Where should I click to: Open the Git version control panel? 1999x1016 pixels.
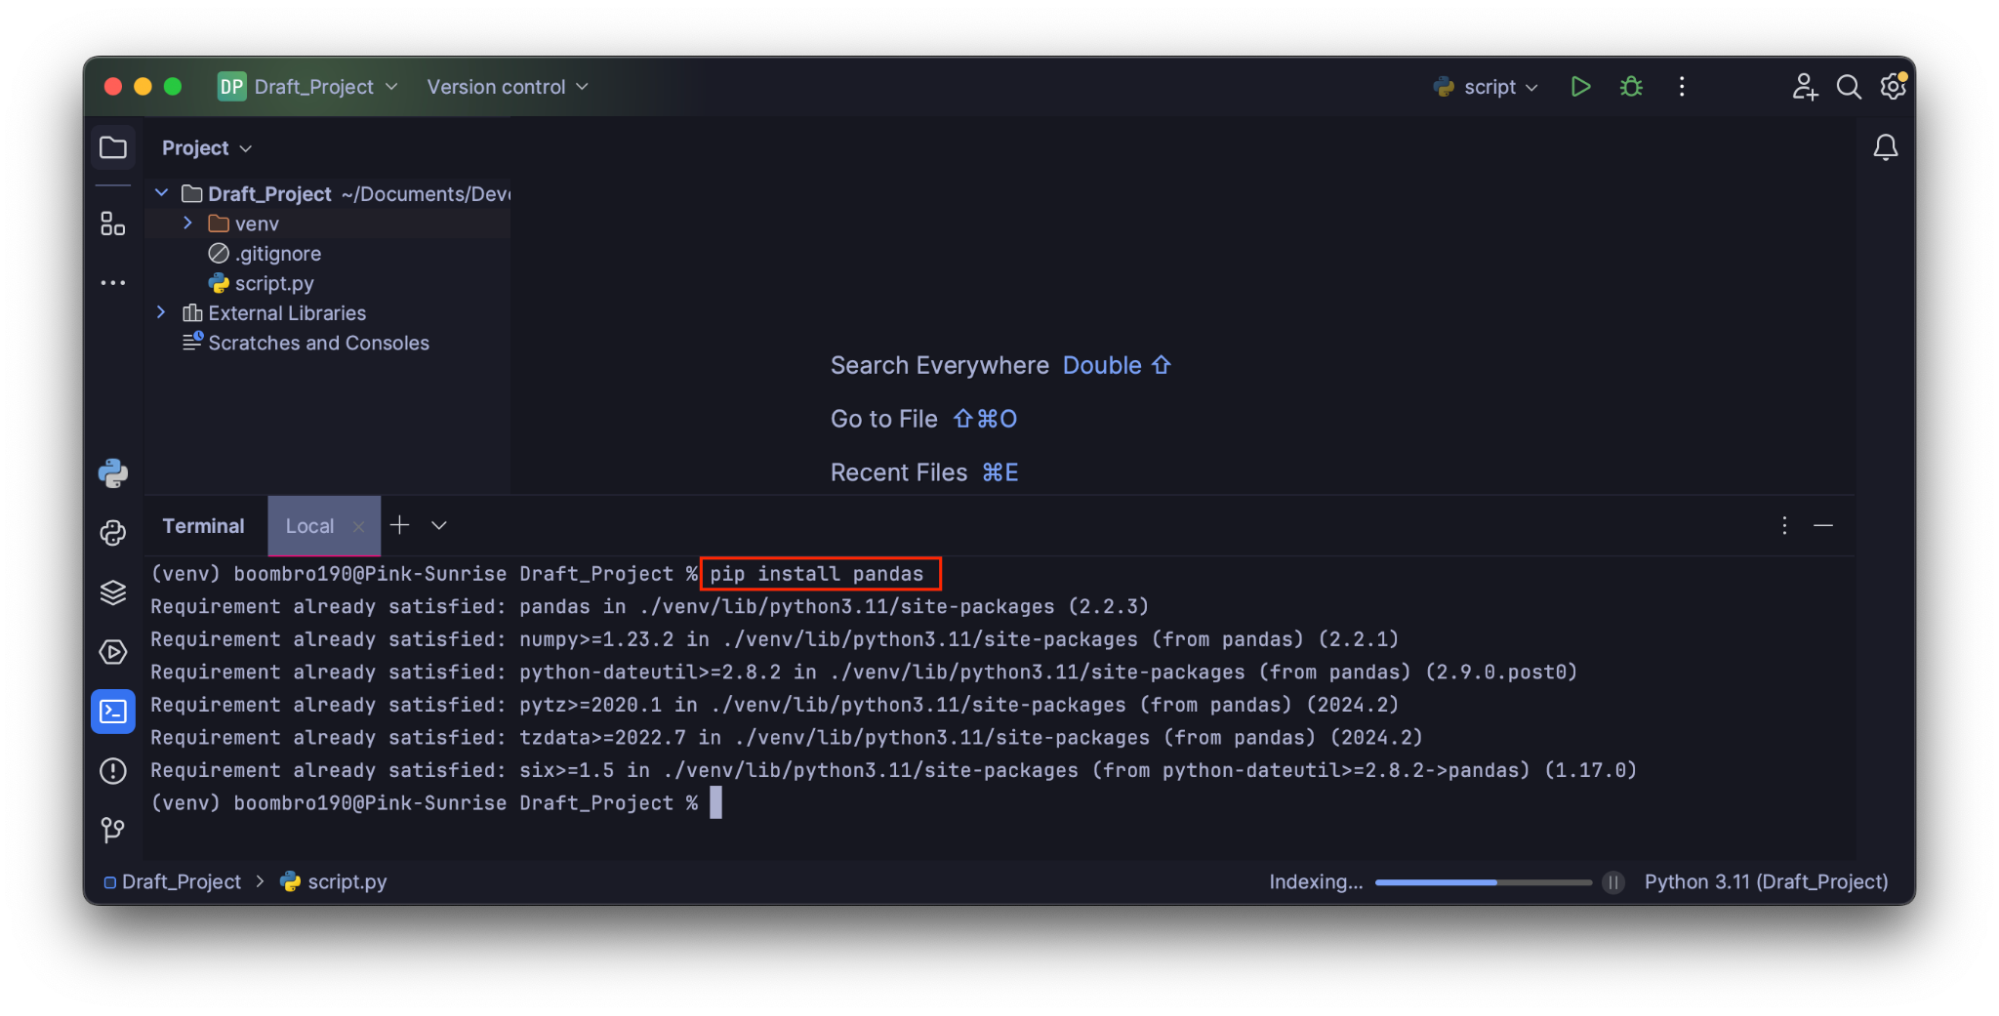113,830
